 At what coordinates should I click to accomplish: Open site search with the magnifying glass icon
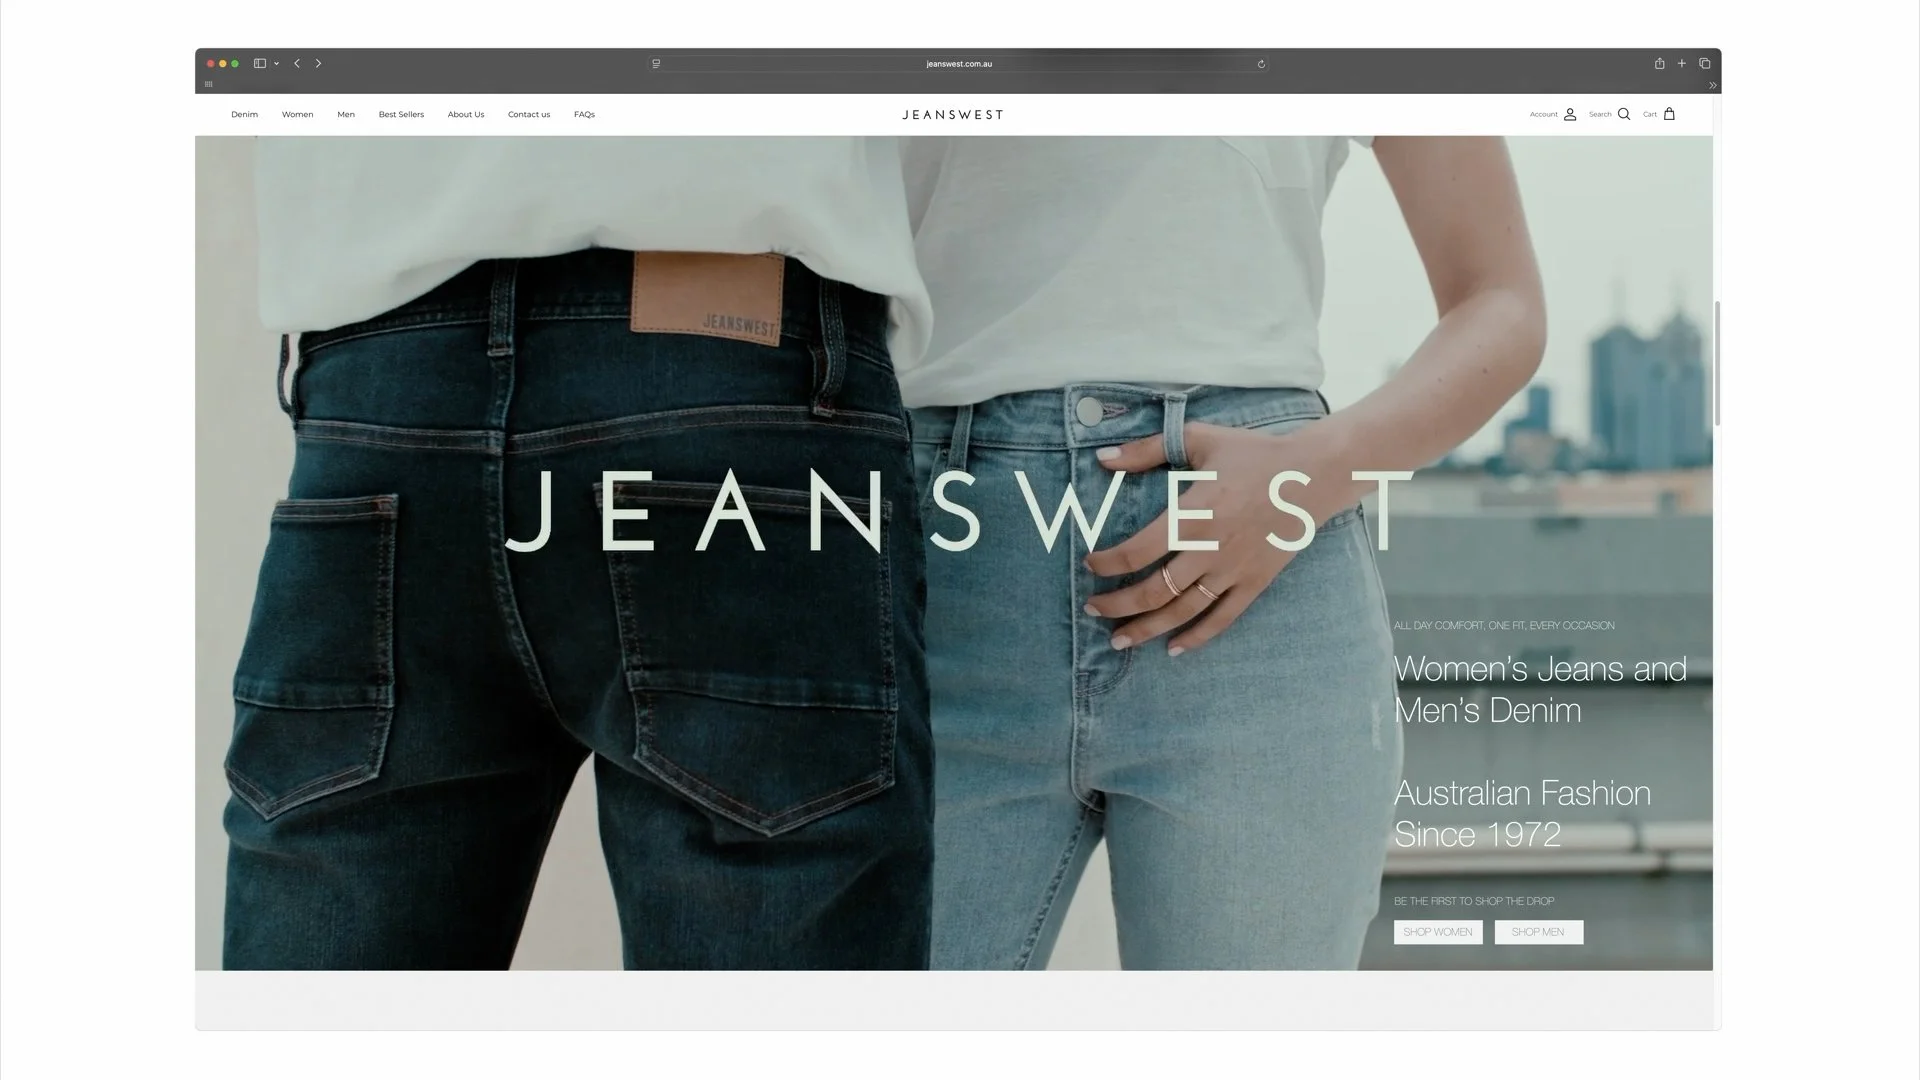tap(1624, 114)
